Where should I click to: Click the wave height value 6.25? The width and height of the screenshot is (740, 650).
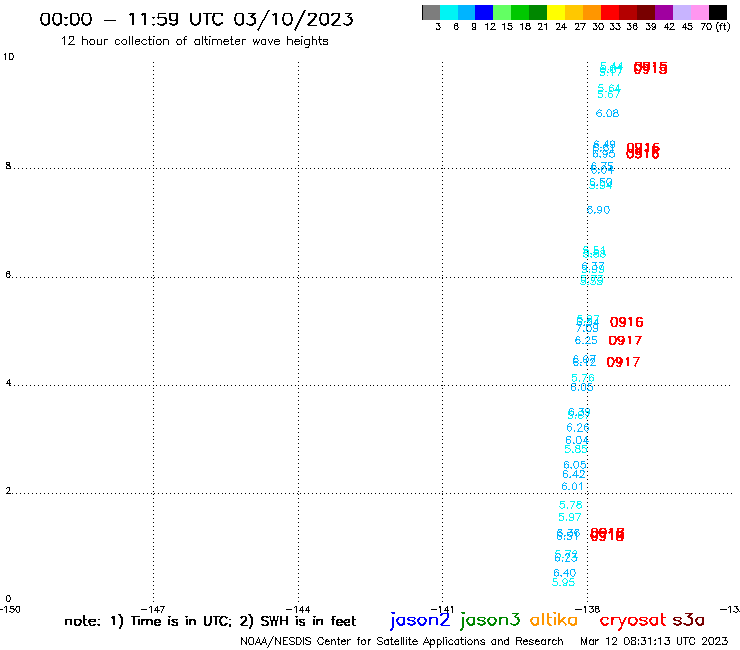point(586,340)
